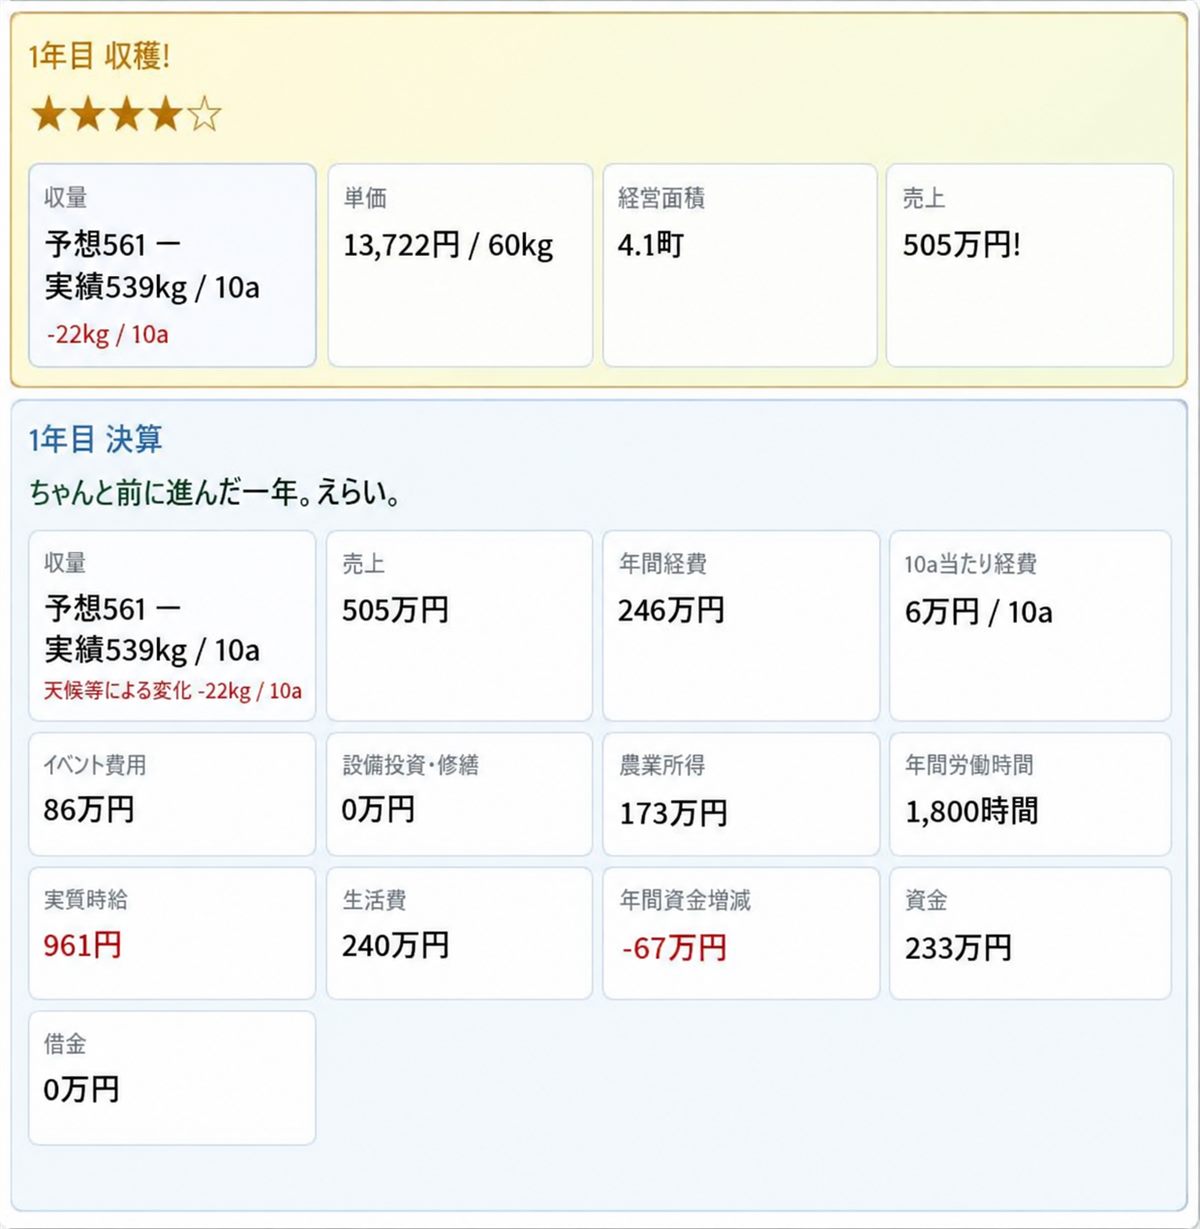Select the 単価 13,722円 card
This screenshot has width=1200, height=1229.
pos(460,265)
